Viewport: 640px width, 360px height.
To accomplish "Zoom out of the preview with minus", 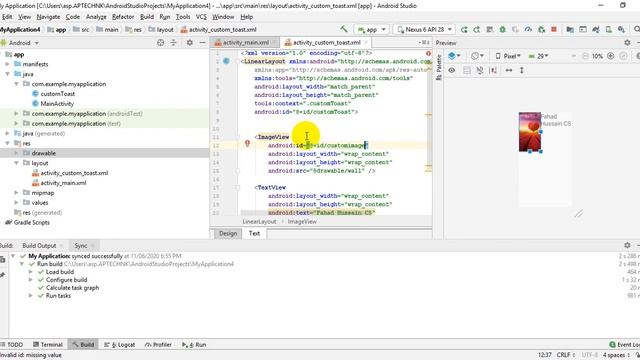I will (585, 56).
